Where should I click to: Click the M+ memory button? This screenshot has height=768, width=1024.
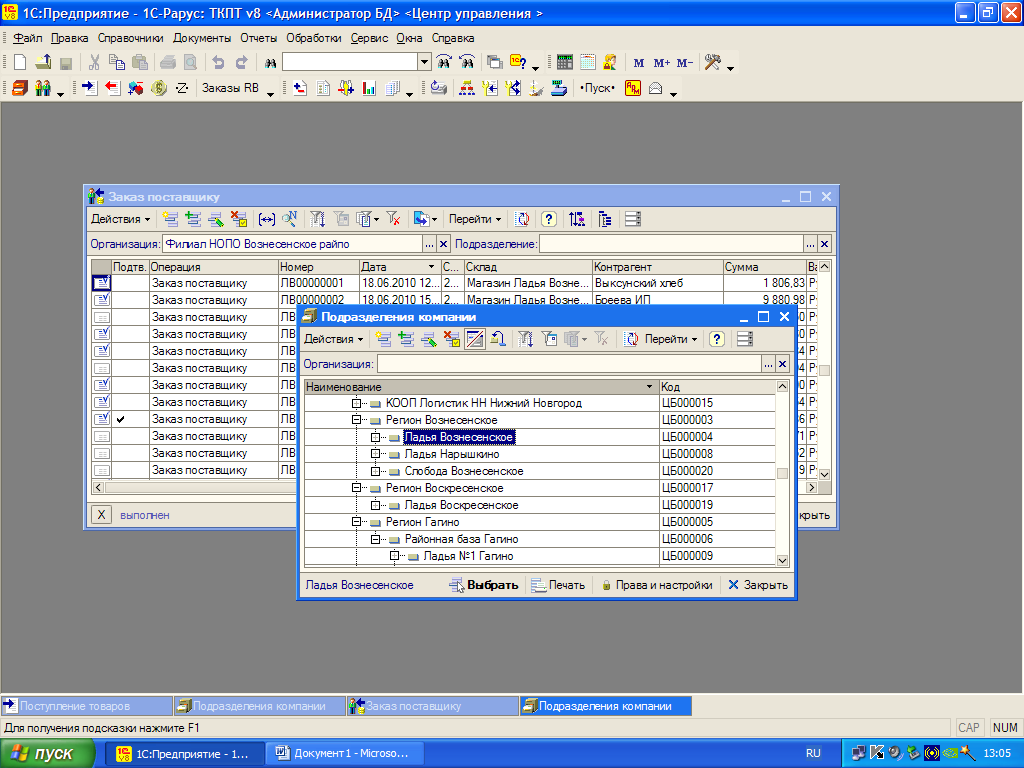pyautogui.click(x=662, y=63)
